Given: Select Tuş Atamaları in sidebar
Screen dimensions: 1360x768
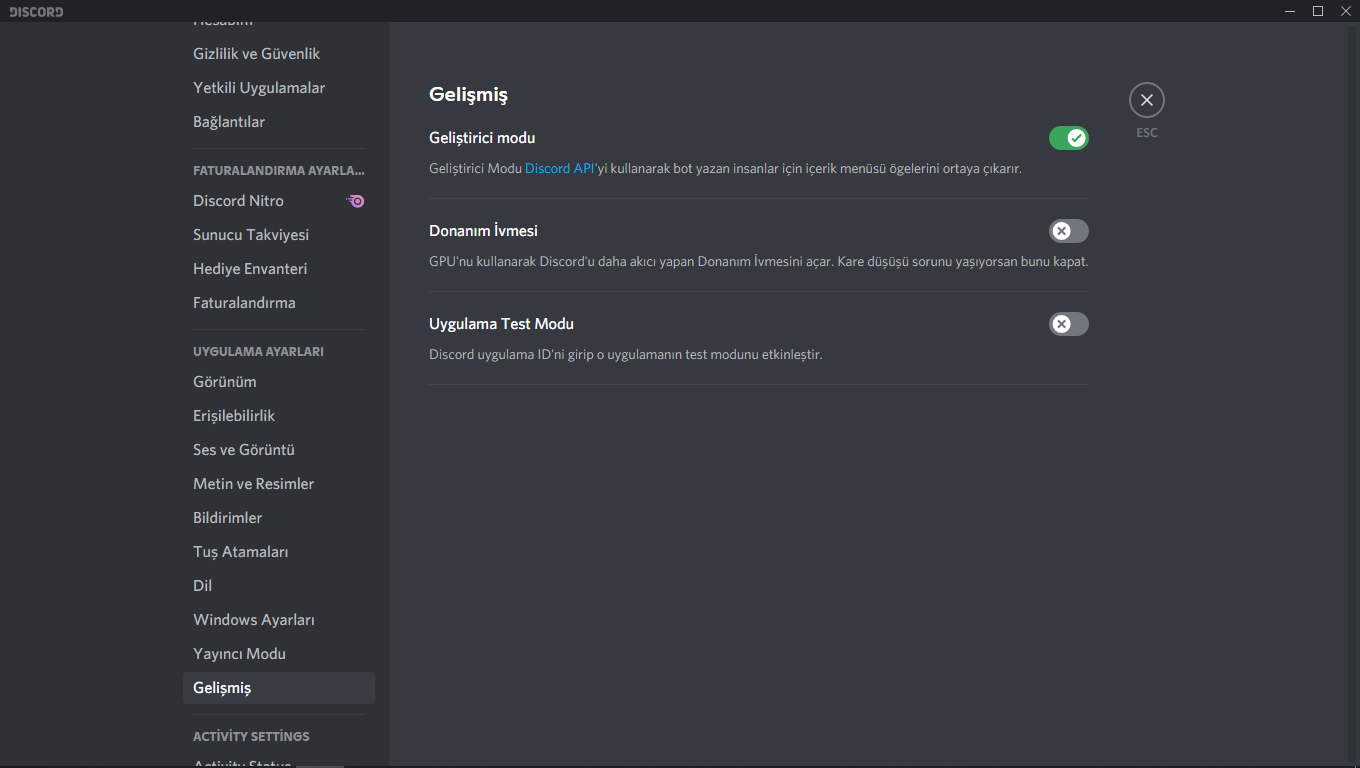Looking at the screenshot, I should (241, 552).
